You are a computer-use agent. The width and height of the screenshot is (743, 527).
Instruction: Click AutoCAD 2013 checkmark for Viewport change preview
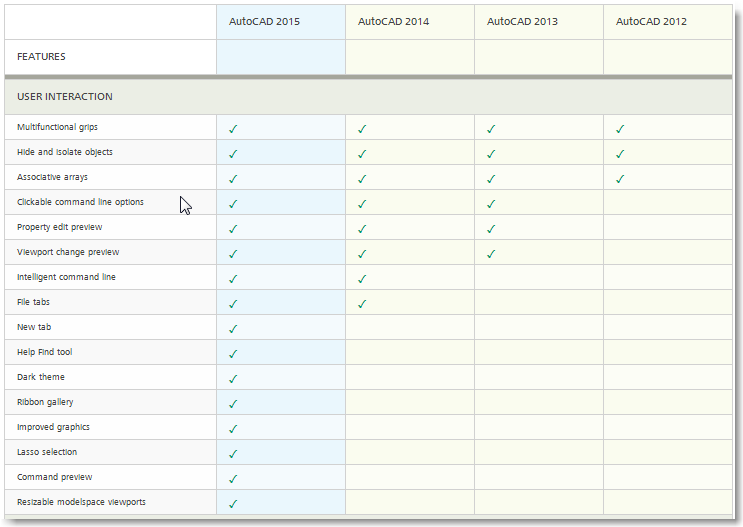click(491, 254)
